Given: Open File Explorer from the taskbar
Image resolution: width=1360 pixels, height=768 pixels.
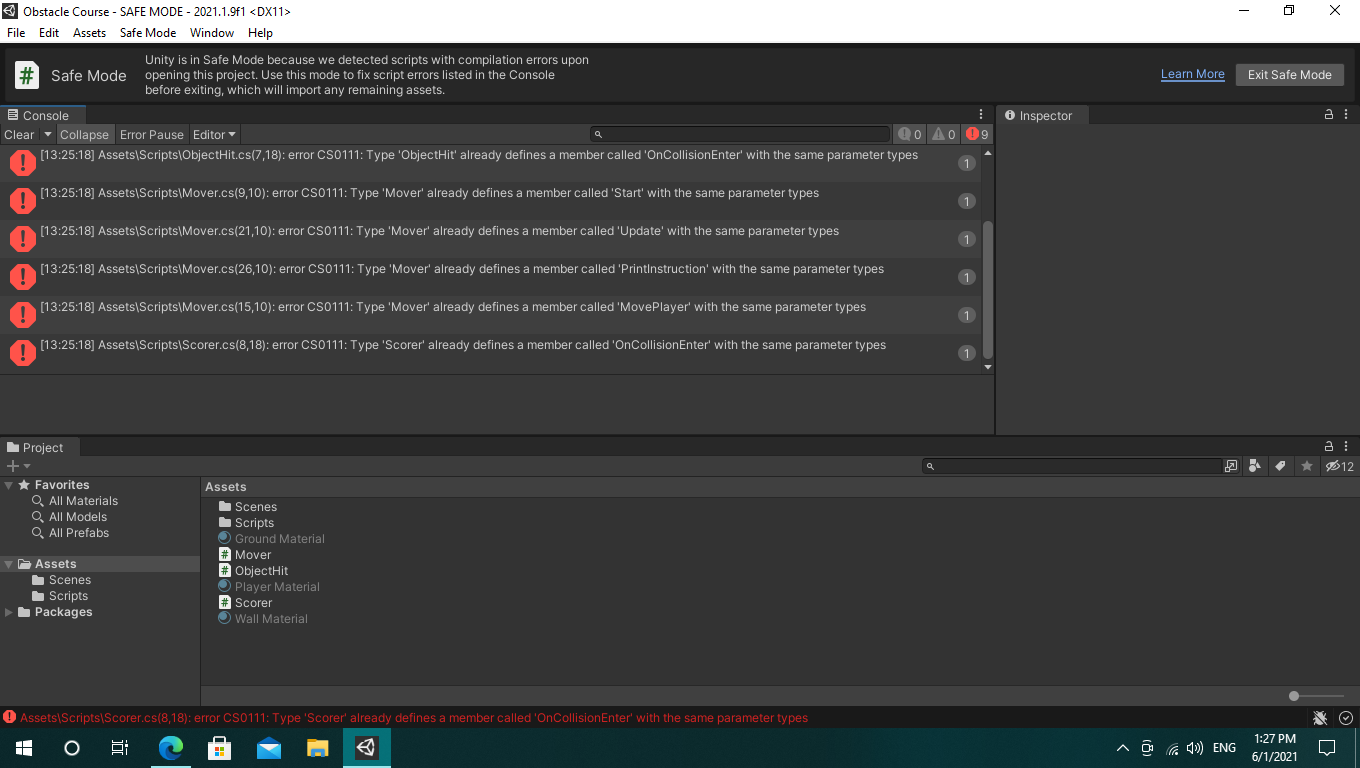Looking at the screenshot, I should click(x=318, y=747).
